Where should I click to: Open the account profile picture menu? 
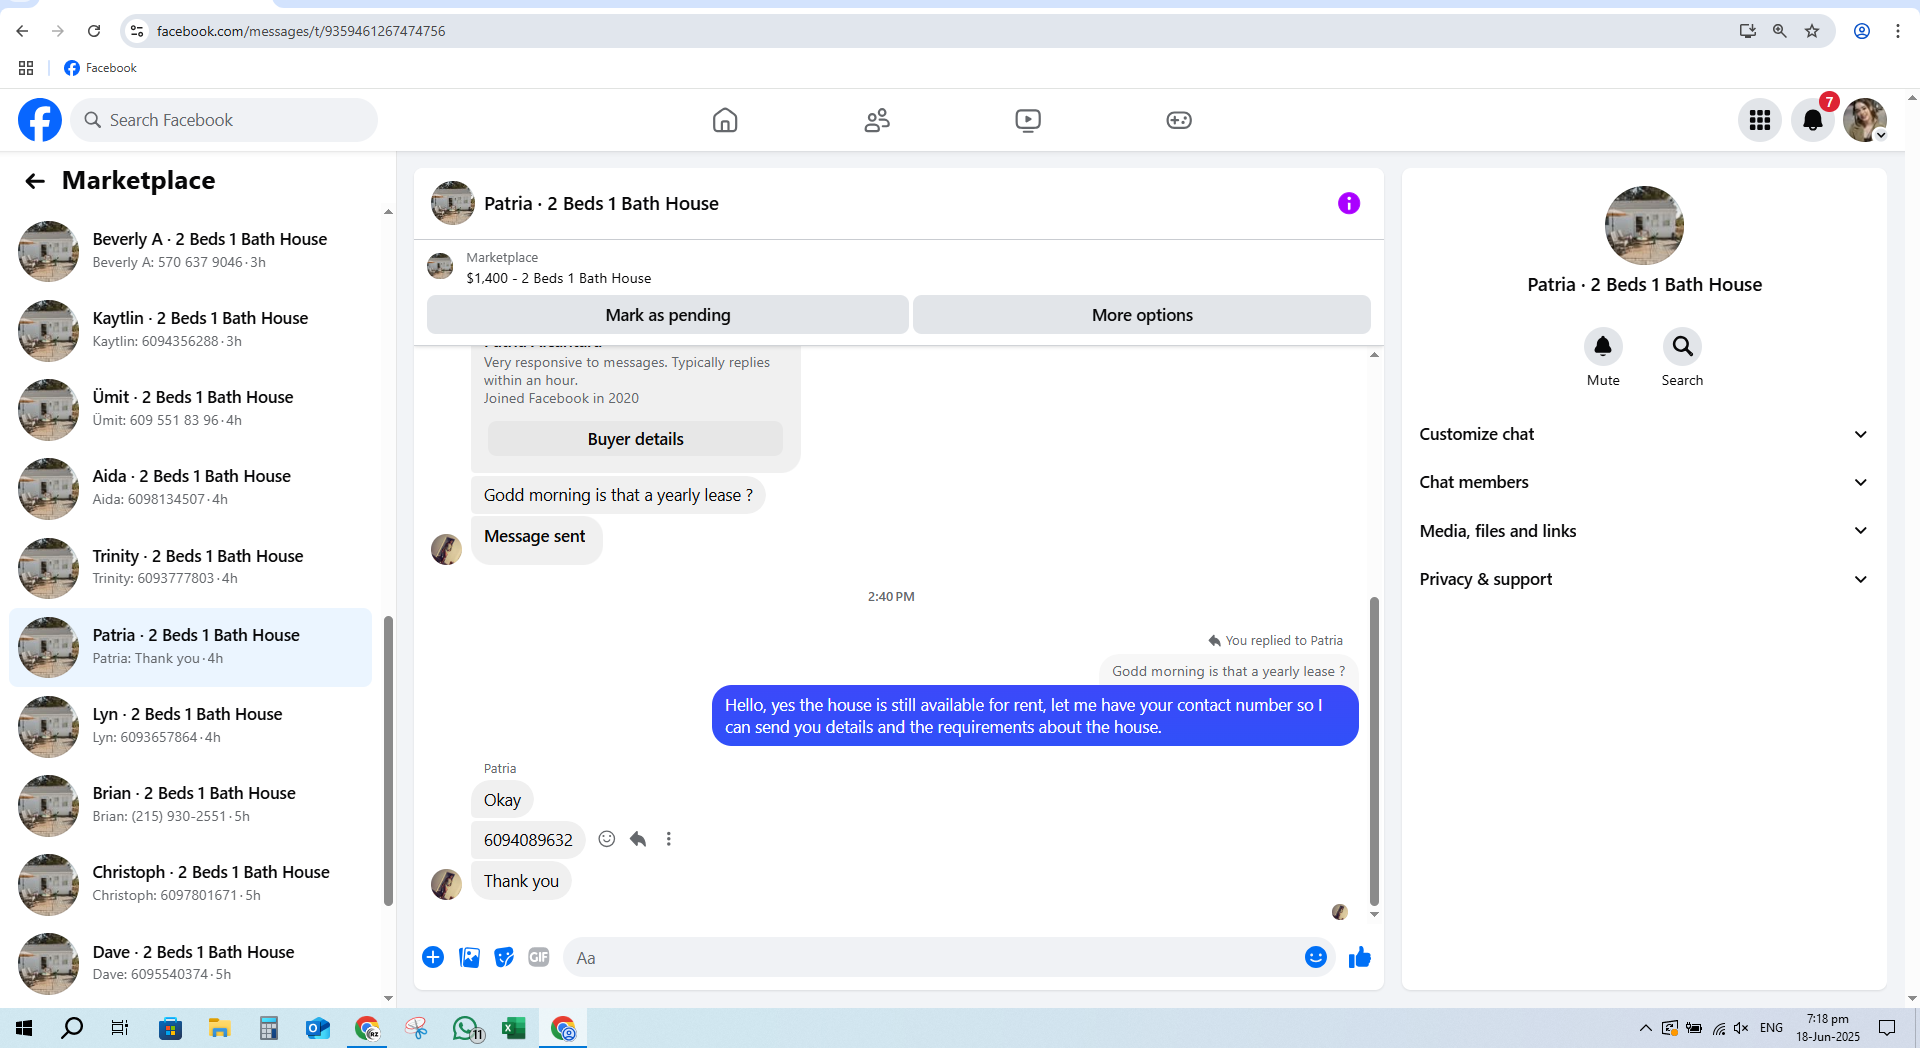[x=1865, y=120]
